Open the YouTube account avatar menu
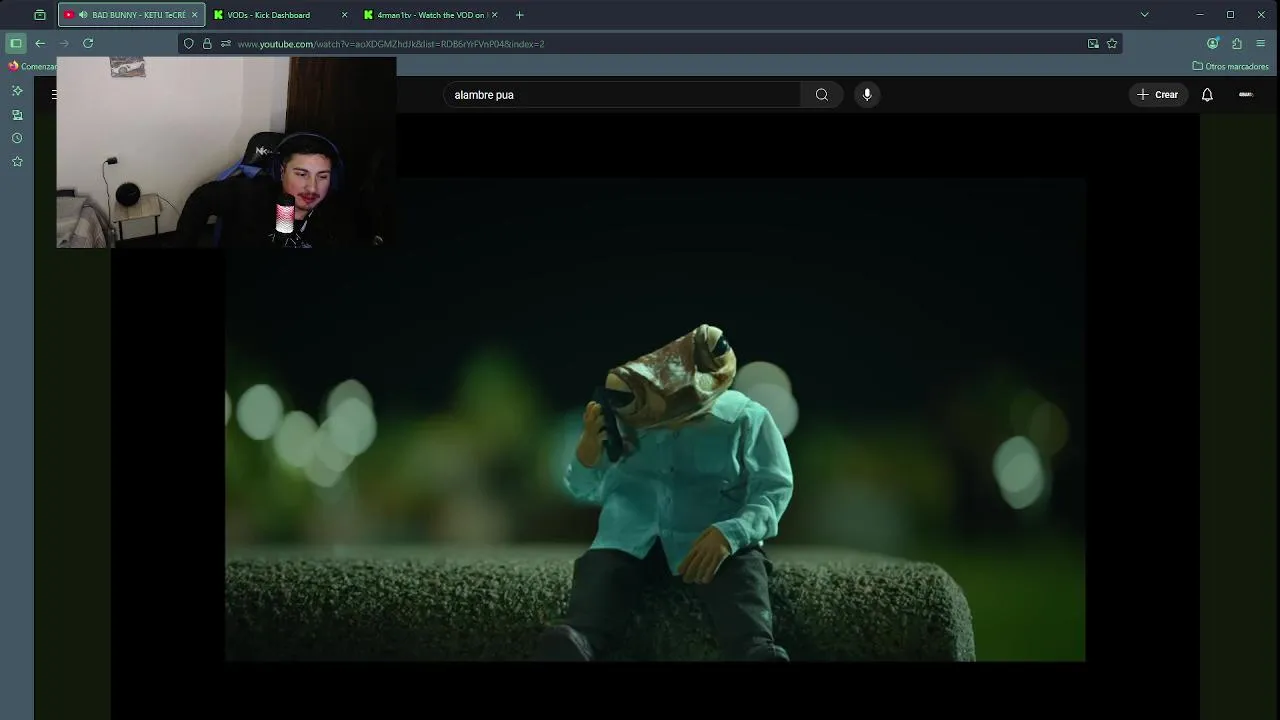This screenshot has height=720, width=1280. 1246,95
